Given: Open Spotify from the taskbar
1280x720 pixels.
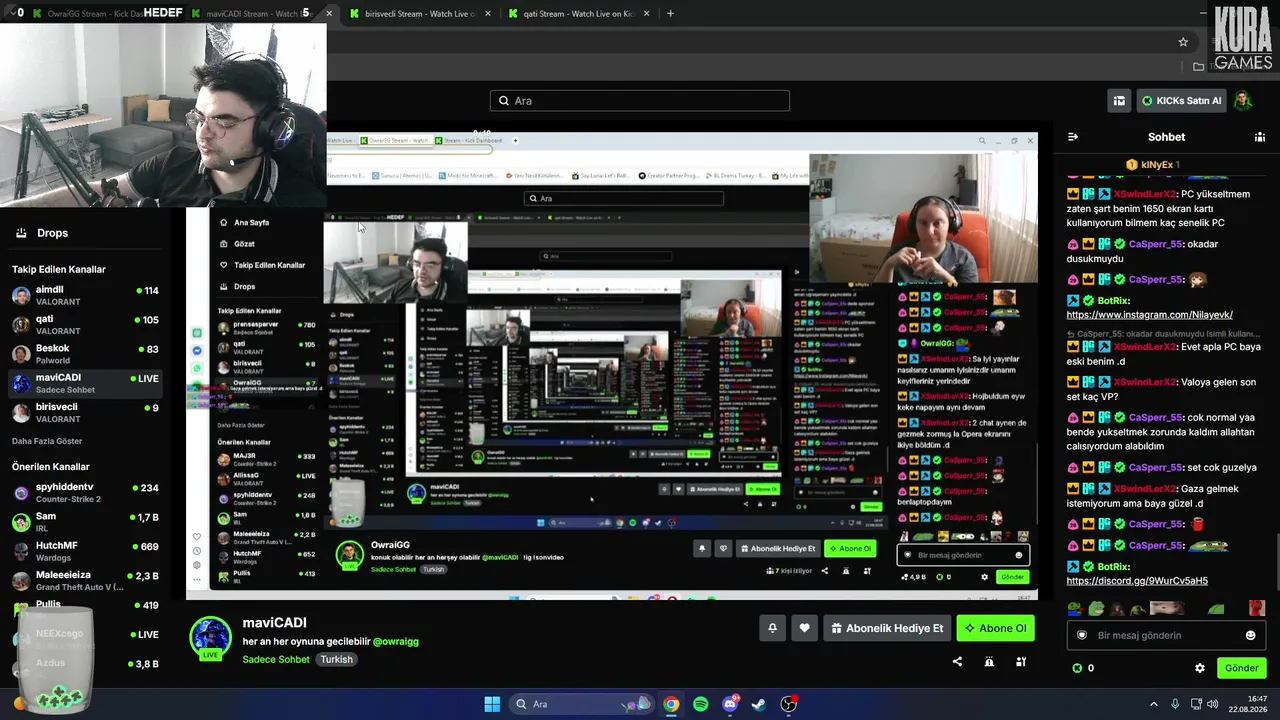Looking at the screenshot, I should click(701, 704).
